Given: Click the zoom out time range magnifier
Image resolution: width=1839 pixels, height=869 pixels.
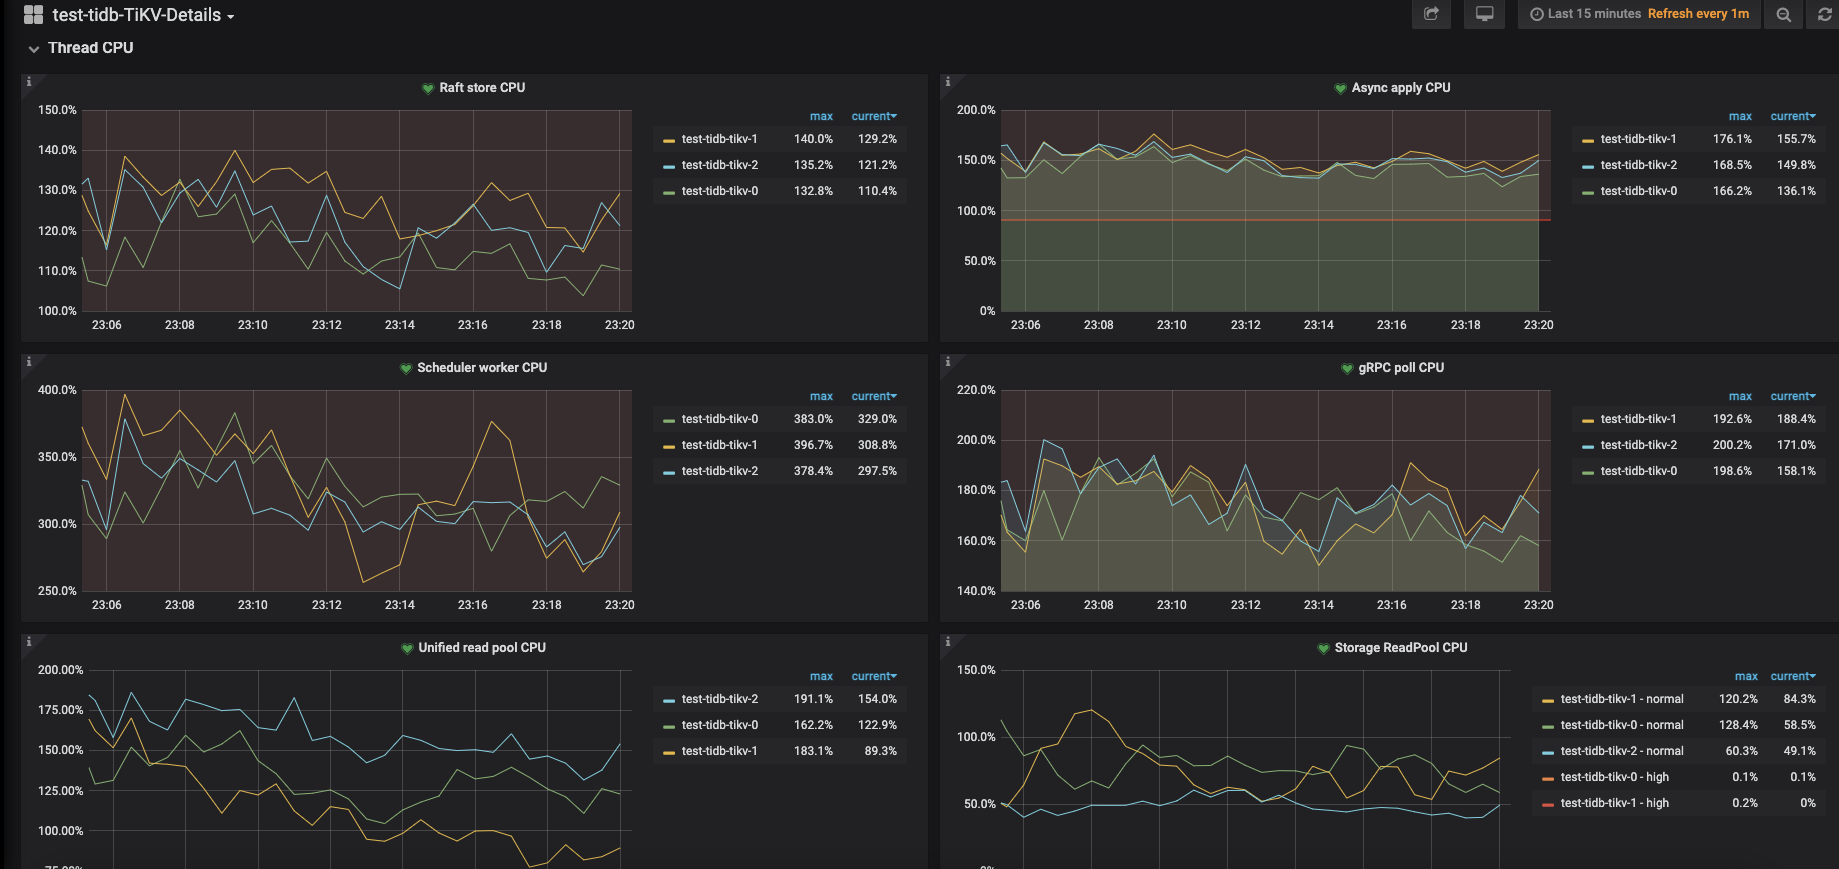Looking at the screenshot, I should click(x=1783, y=14).
